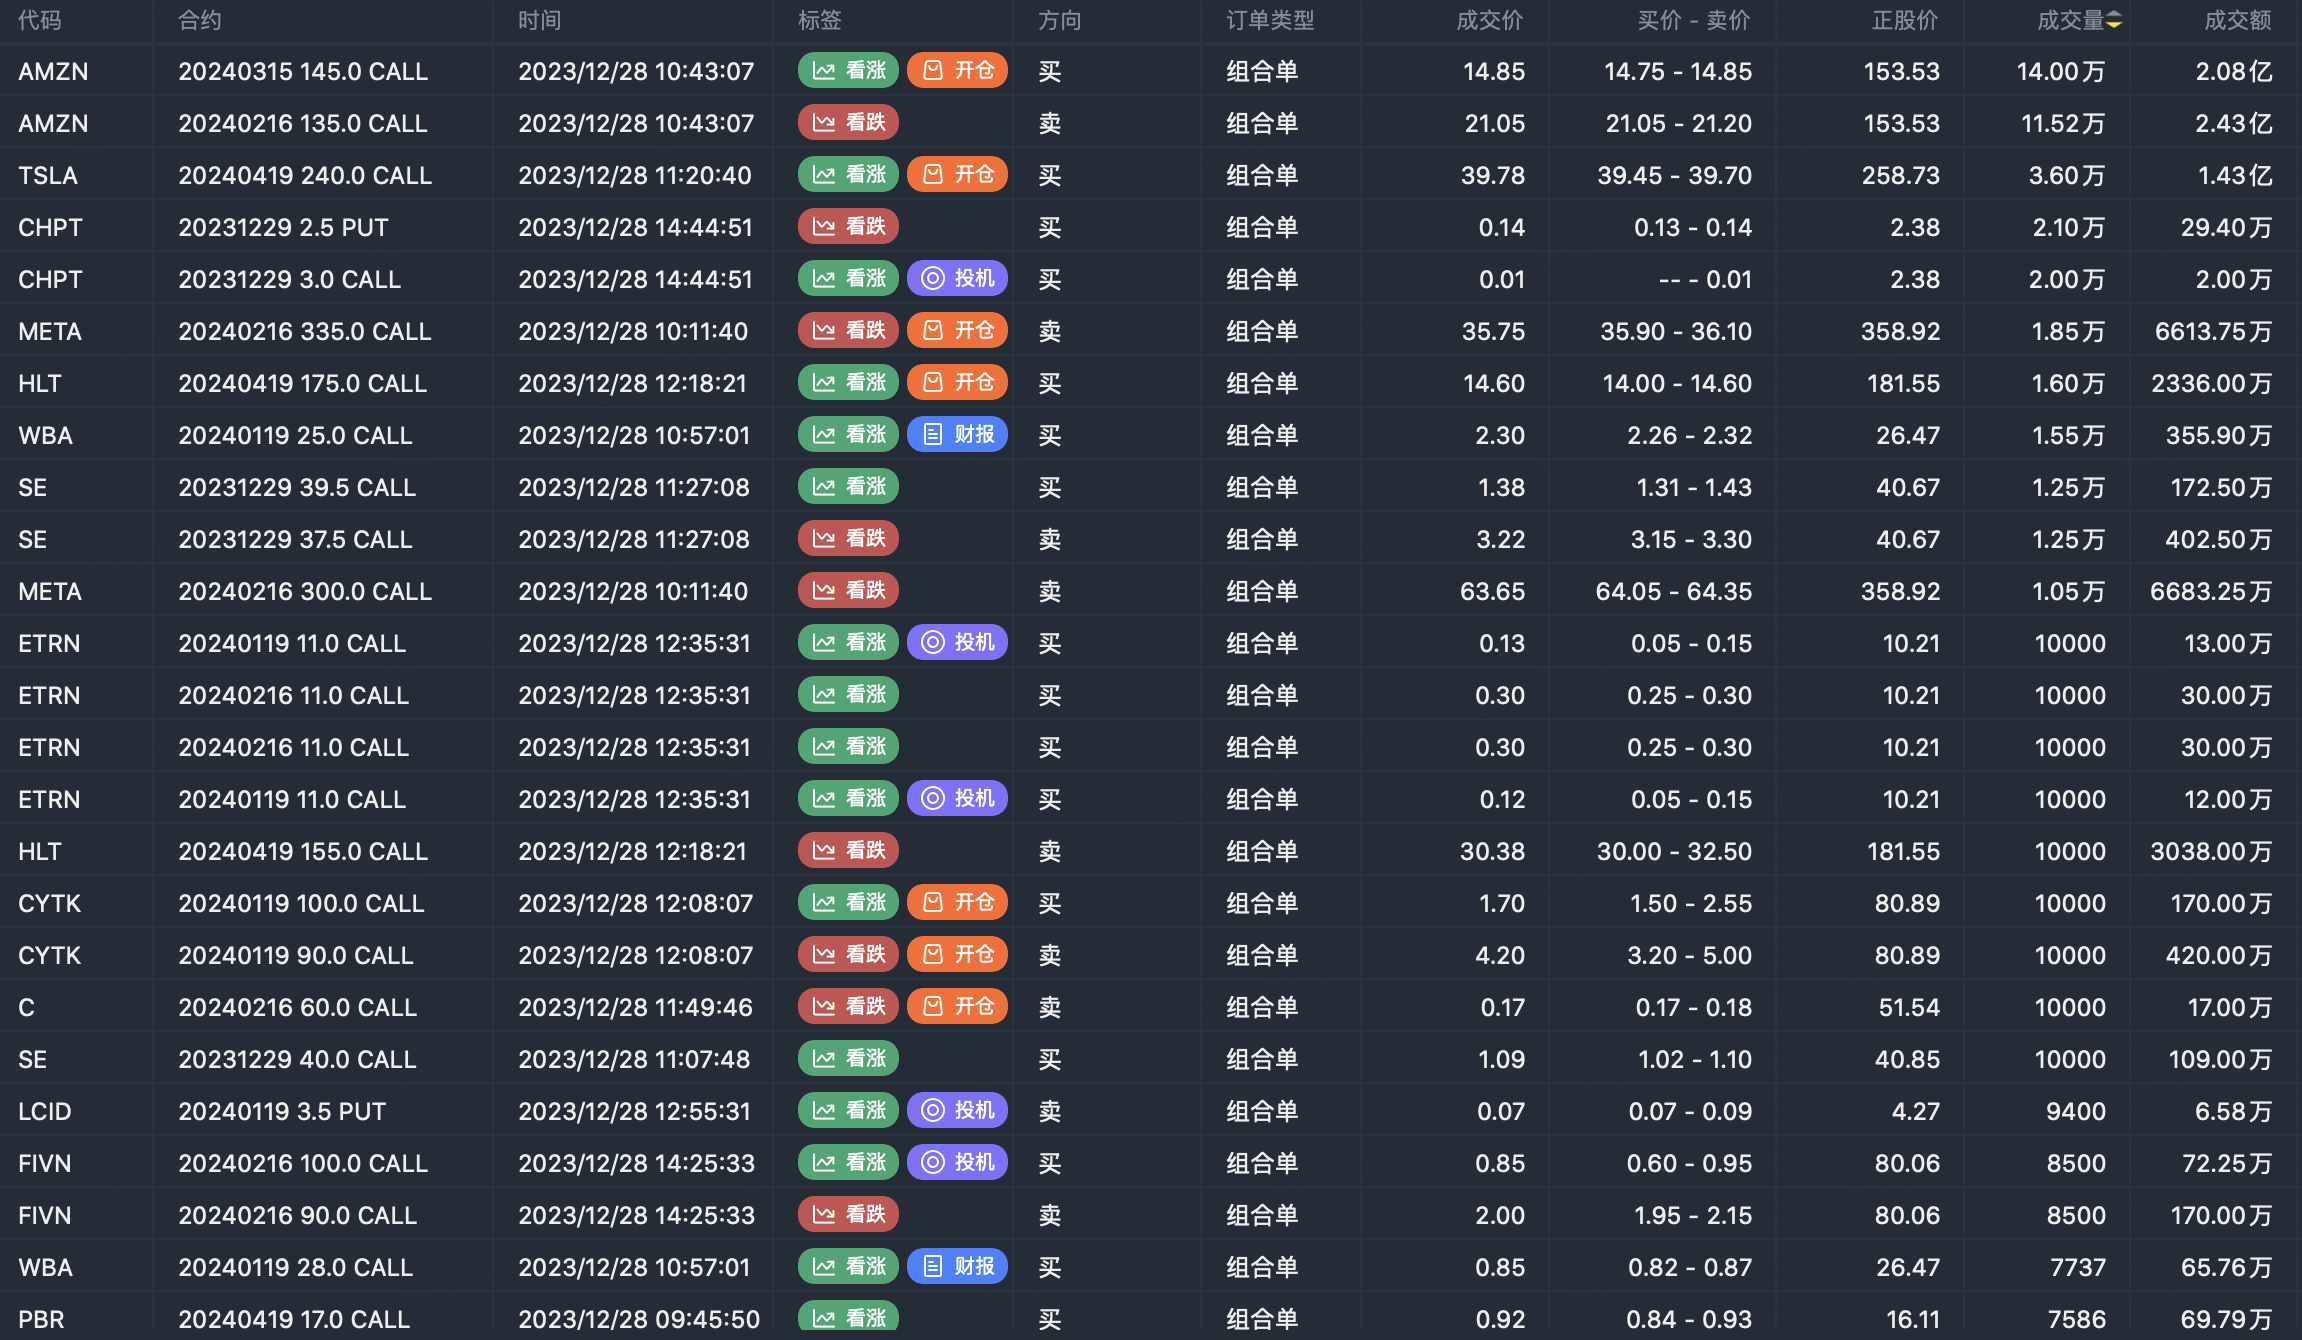2302x1340 pixels.
Task: Click the volume value 7737
Action: point(2078,1267)
